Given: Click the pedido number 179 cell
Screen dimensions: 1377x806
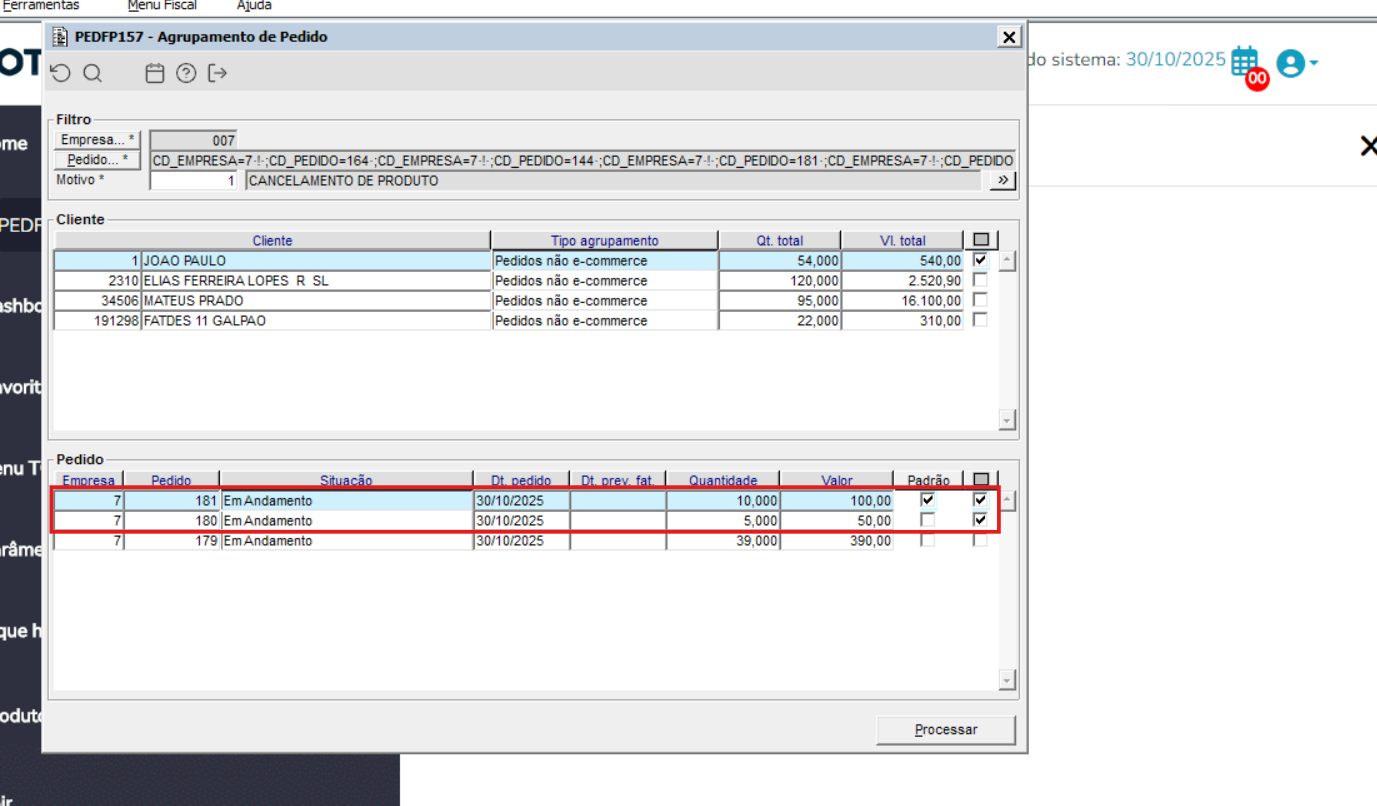Looking at the screenshot, I should pyautogui.click(x=172, y=540).
